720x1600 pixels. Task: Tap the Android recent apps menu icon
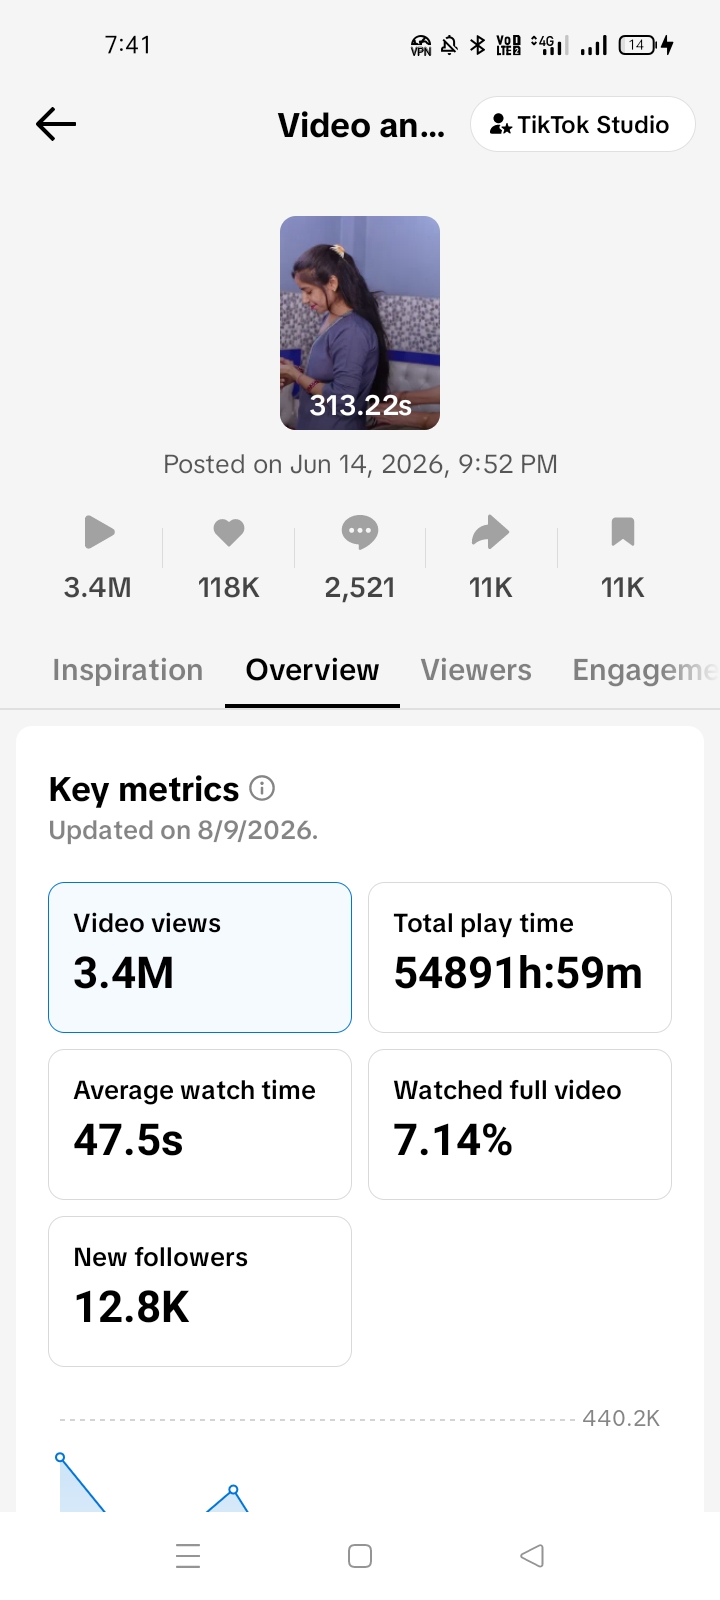pyautogui.click(x=188, y=1556)
